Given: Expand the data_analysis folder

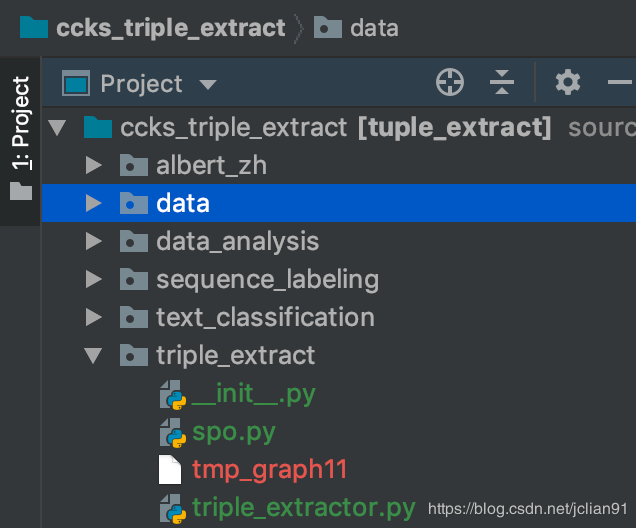Looking at the screenshot, I should coord(94,241).
